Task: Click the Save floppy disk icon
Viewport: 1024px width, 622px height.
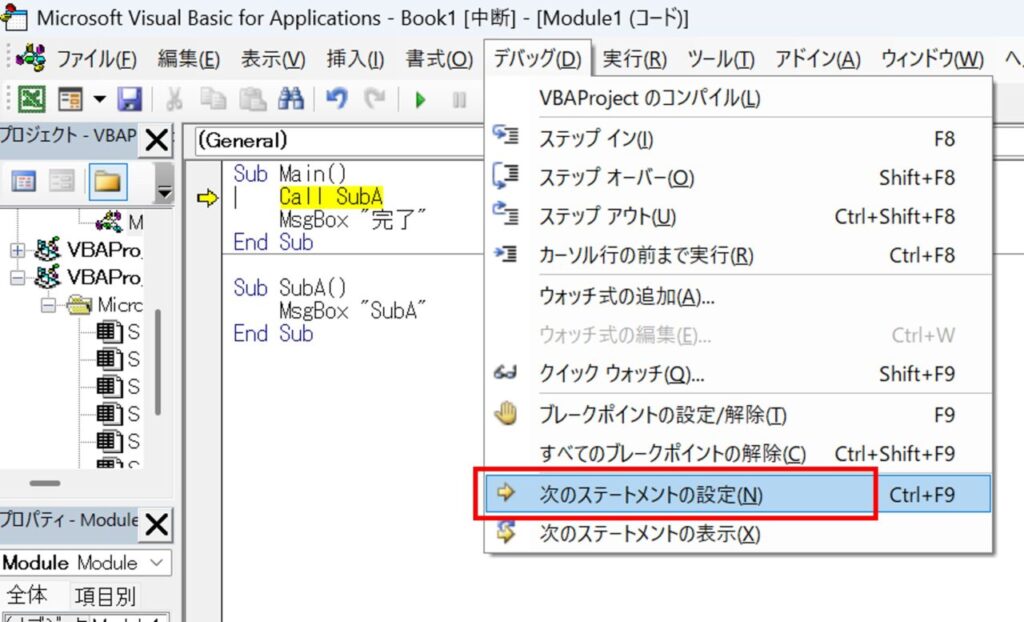Action: [x=130, y=99]
